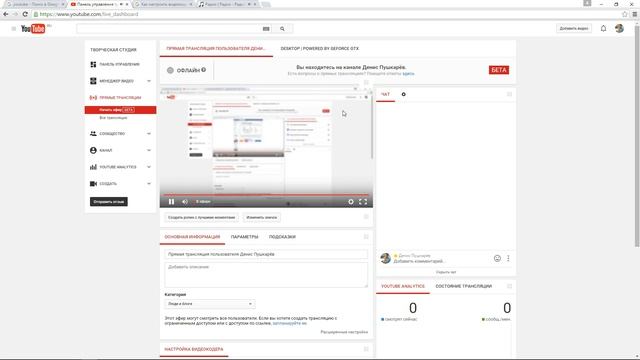Click the Изменить значок button
The height and width of the screenshot is (360, 640).
pos(262,218)
